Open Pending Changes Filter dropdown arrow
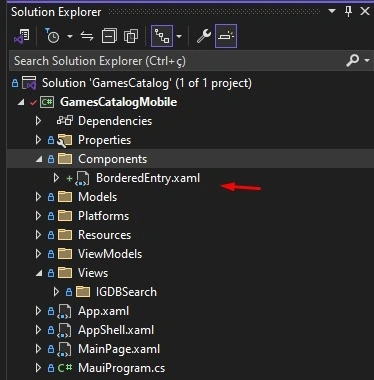Screen dimensions: 374x380 70,36
